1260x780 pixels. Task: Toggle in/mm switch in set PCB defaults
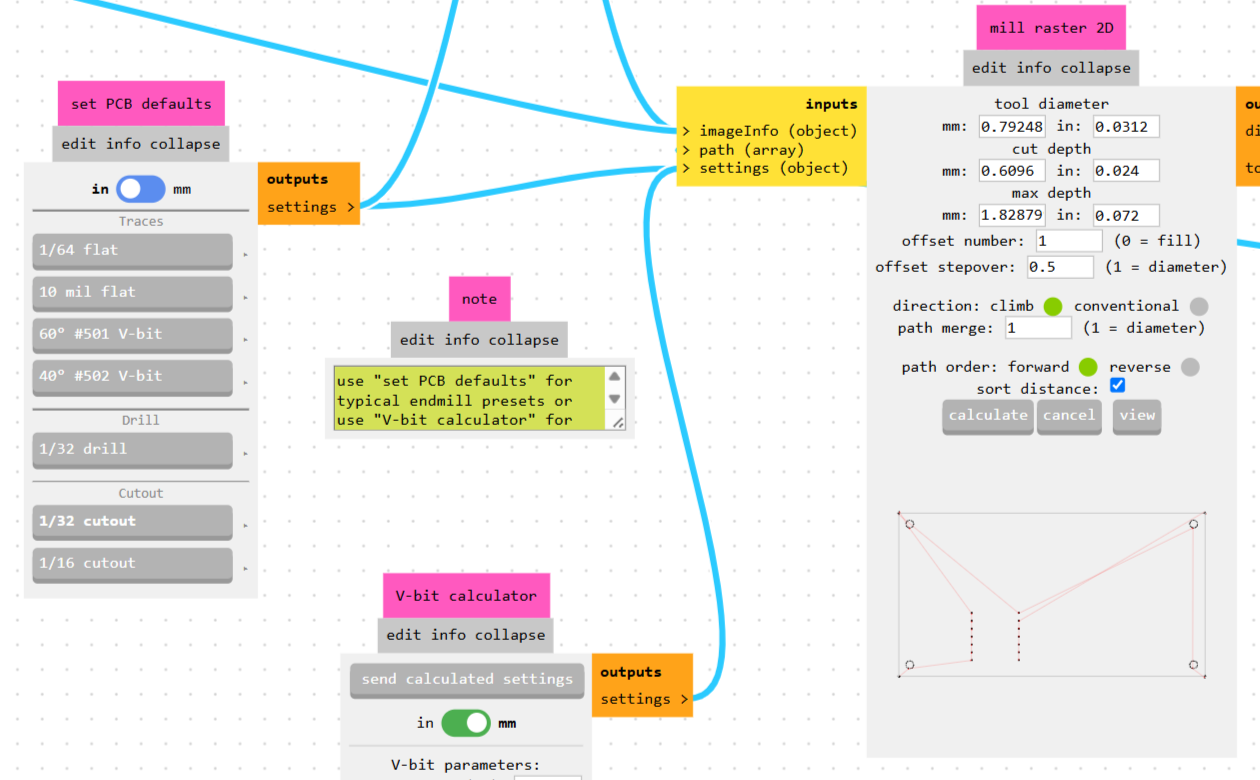click(141, 189)
